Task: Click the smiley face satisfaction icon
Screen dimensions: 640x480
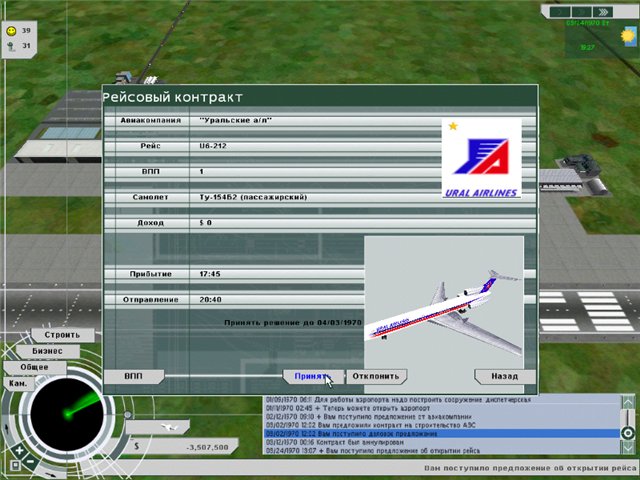Action: pyautogui.click(x=11, y=31)
